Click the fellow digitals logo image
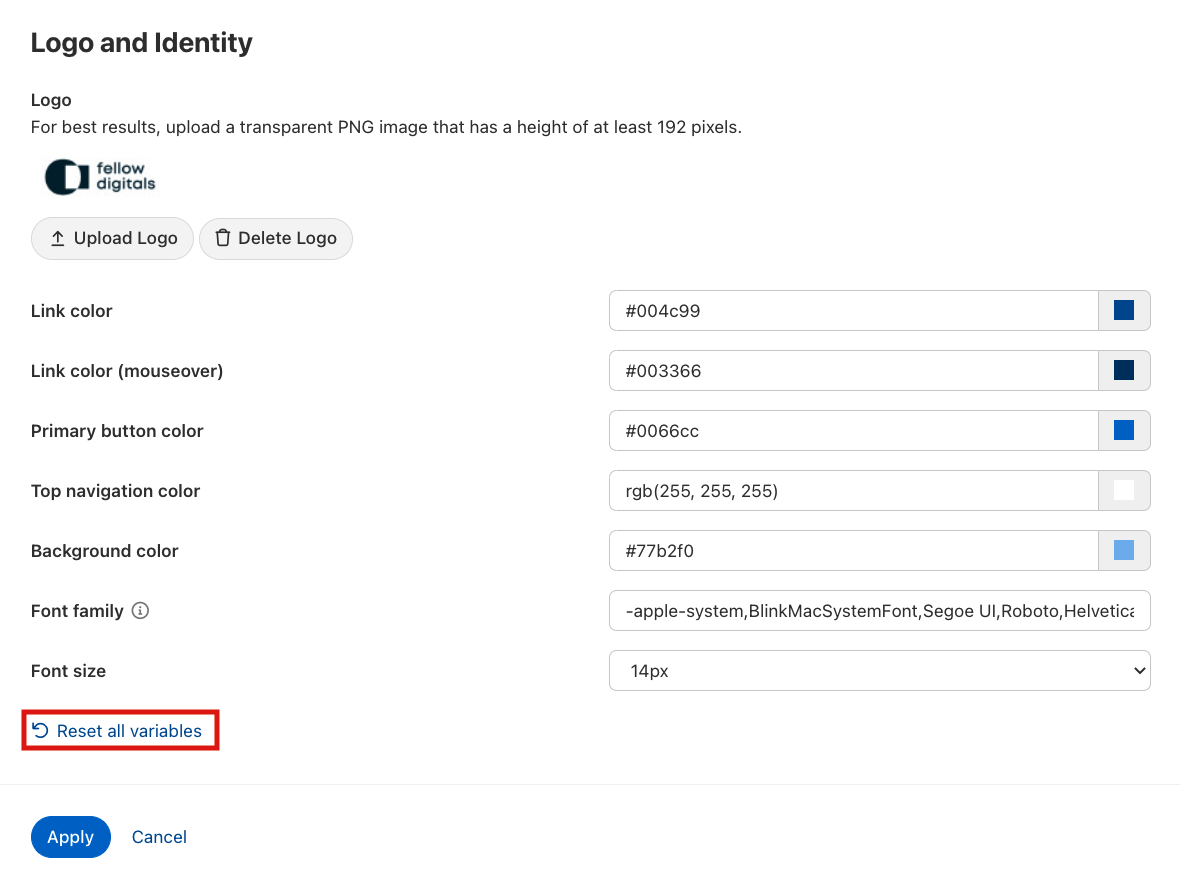1180x887 pixels. [x=101, y=177]
